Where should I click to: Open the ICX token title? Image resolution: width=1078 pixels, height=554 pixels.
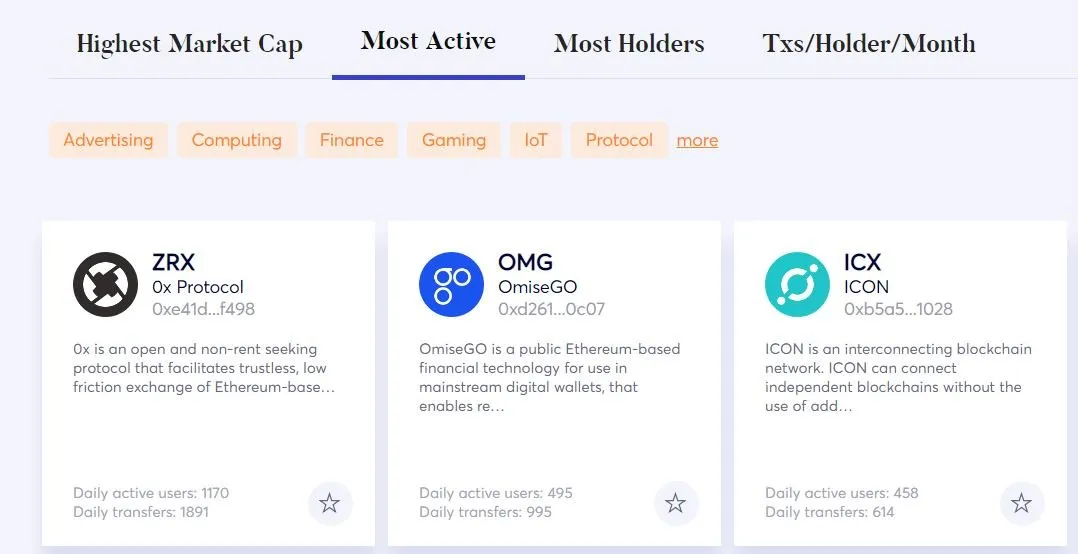862,262
